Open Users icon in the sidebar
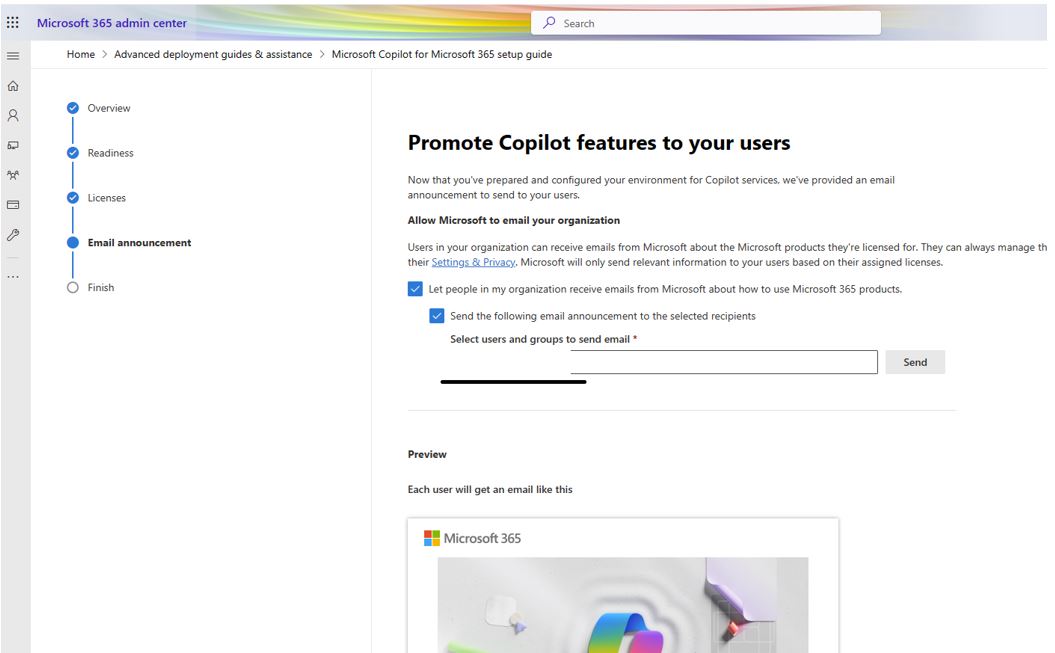 (x=13, y=115)
